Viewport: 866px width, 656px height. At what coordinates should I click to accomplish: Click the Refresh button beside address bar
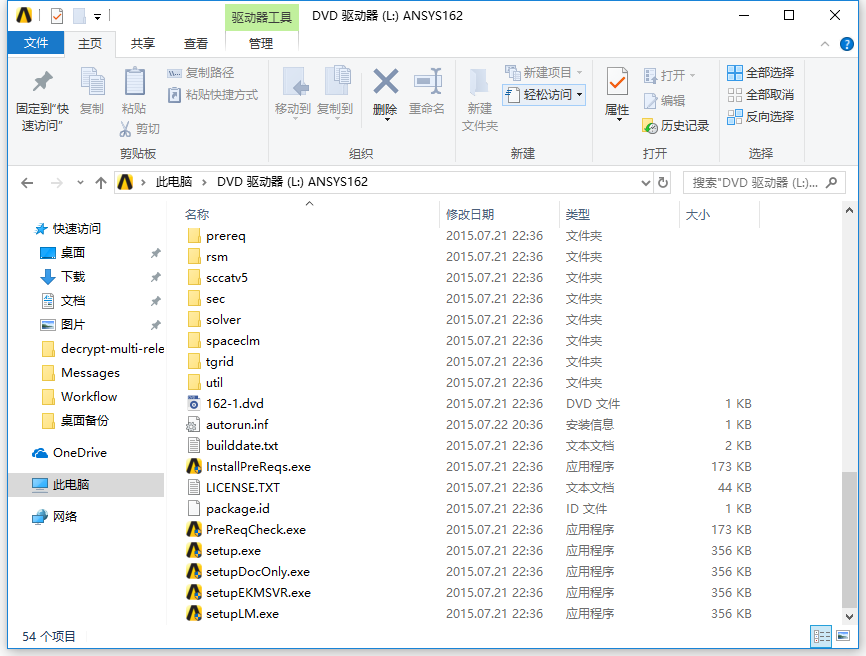pos(663,182)
